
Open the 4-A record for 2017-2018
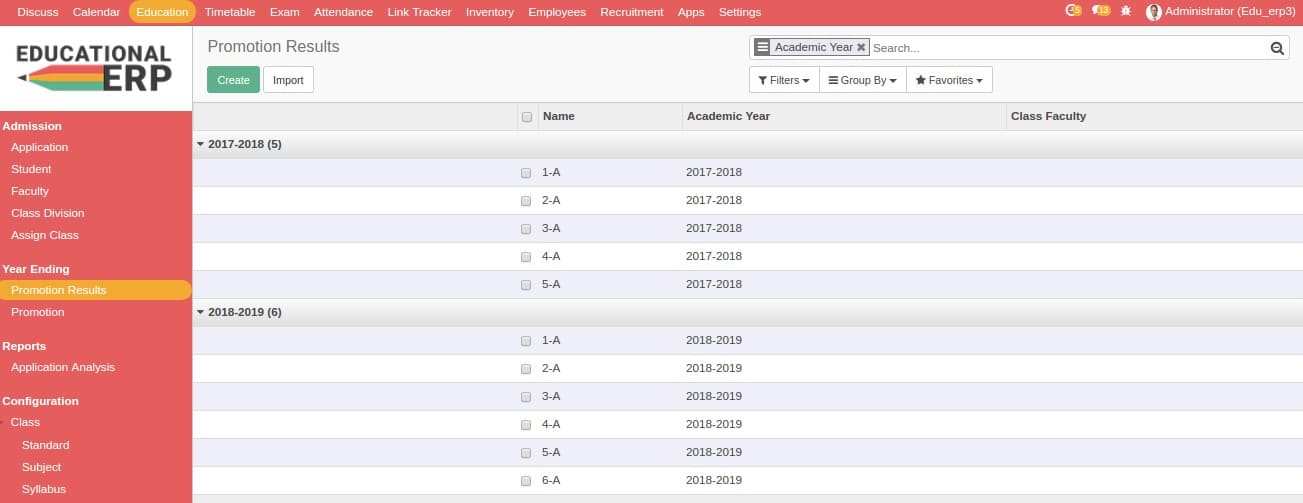747,256
